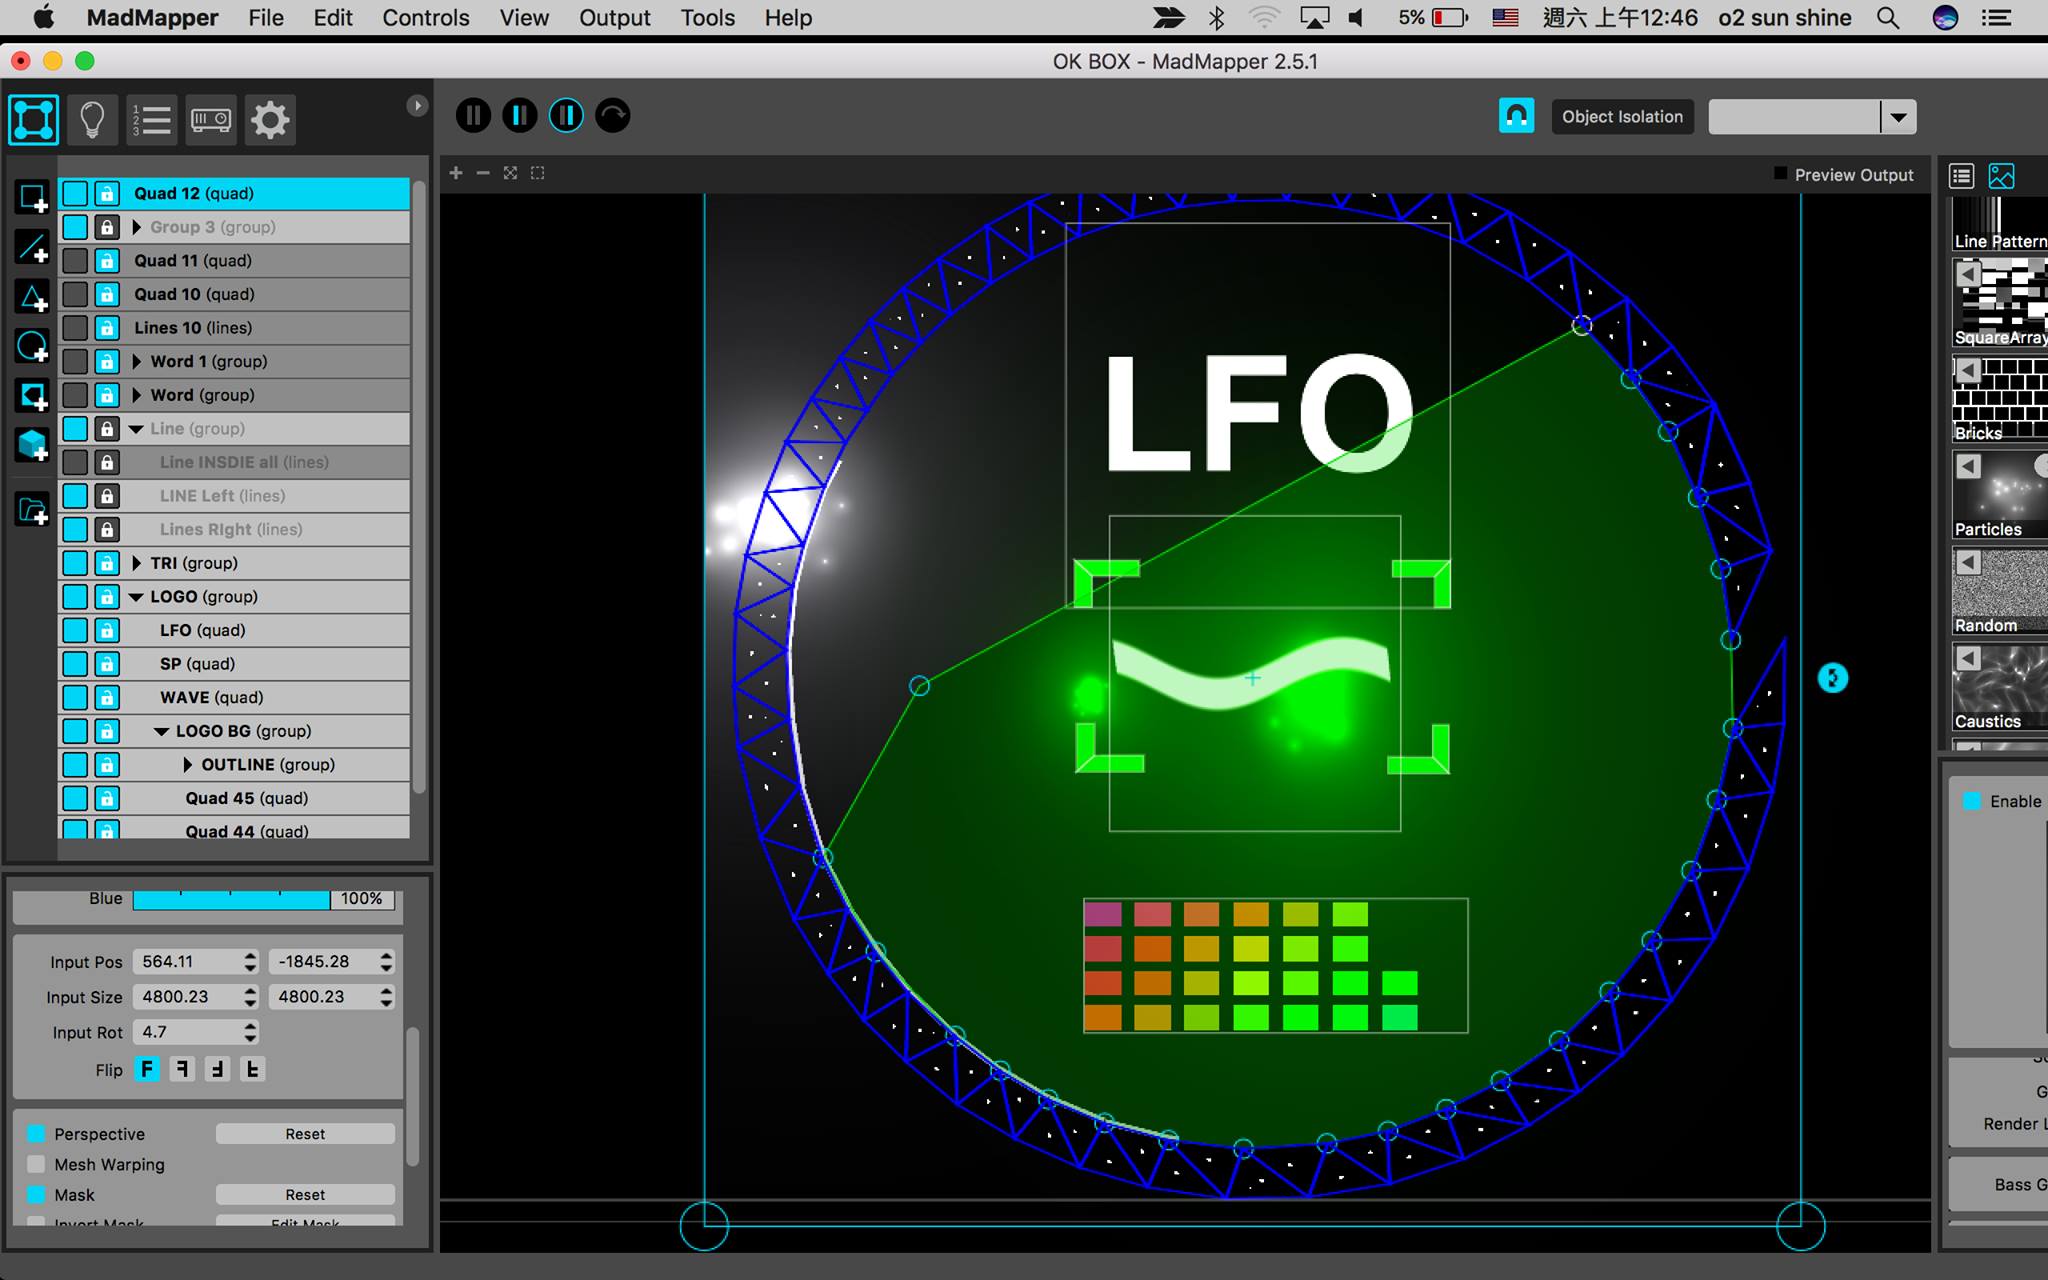Reset the Perspective setting

point(305,1134)
